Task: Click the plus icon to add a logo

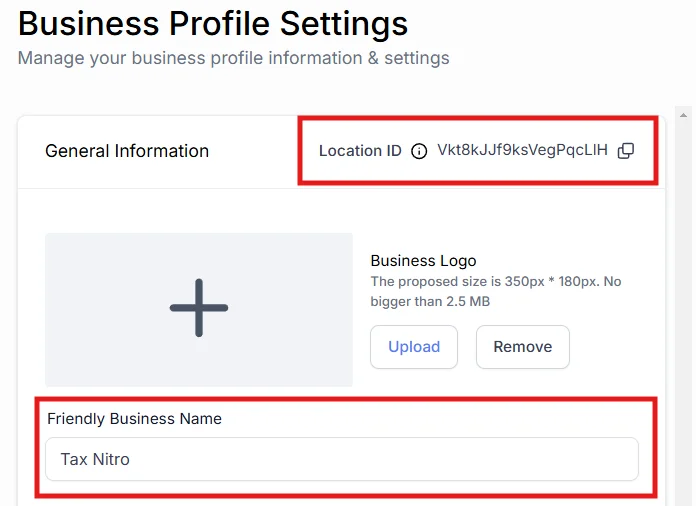Action: (x=199, y=308)
